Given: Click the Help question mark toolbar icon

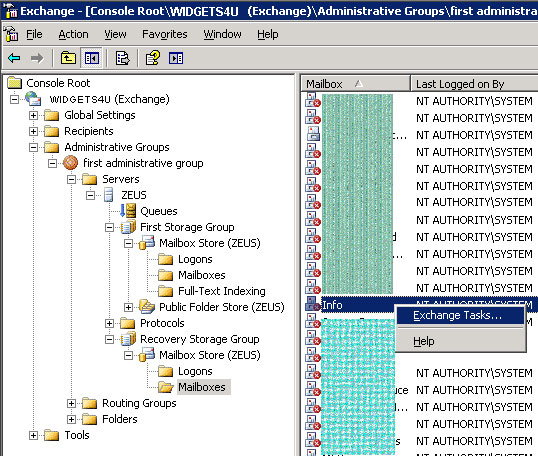Looking at the screenshot, I should 153,58.
